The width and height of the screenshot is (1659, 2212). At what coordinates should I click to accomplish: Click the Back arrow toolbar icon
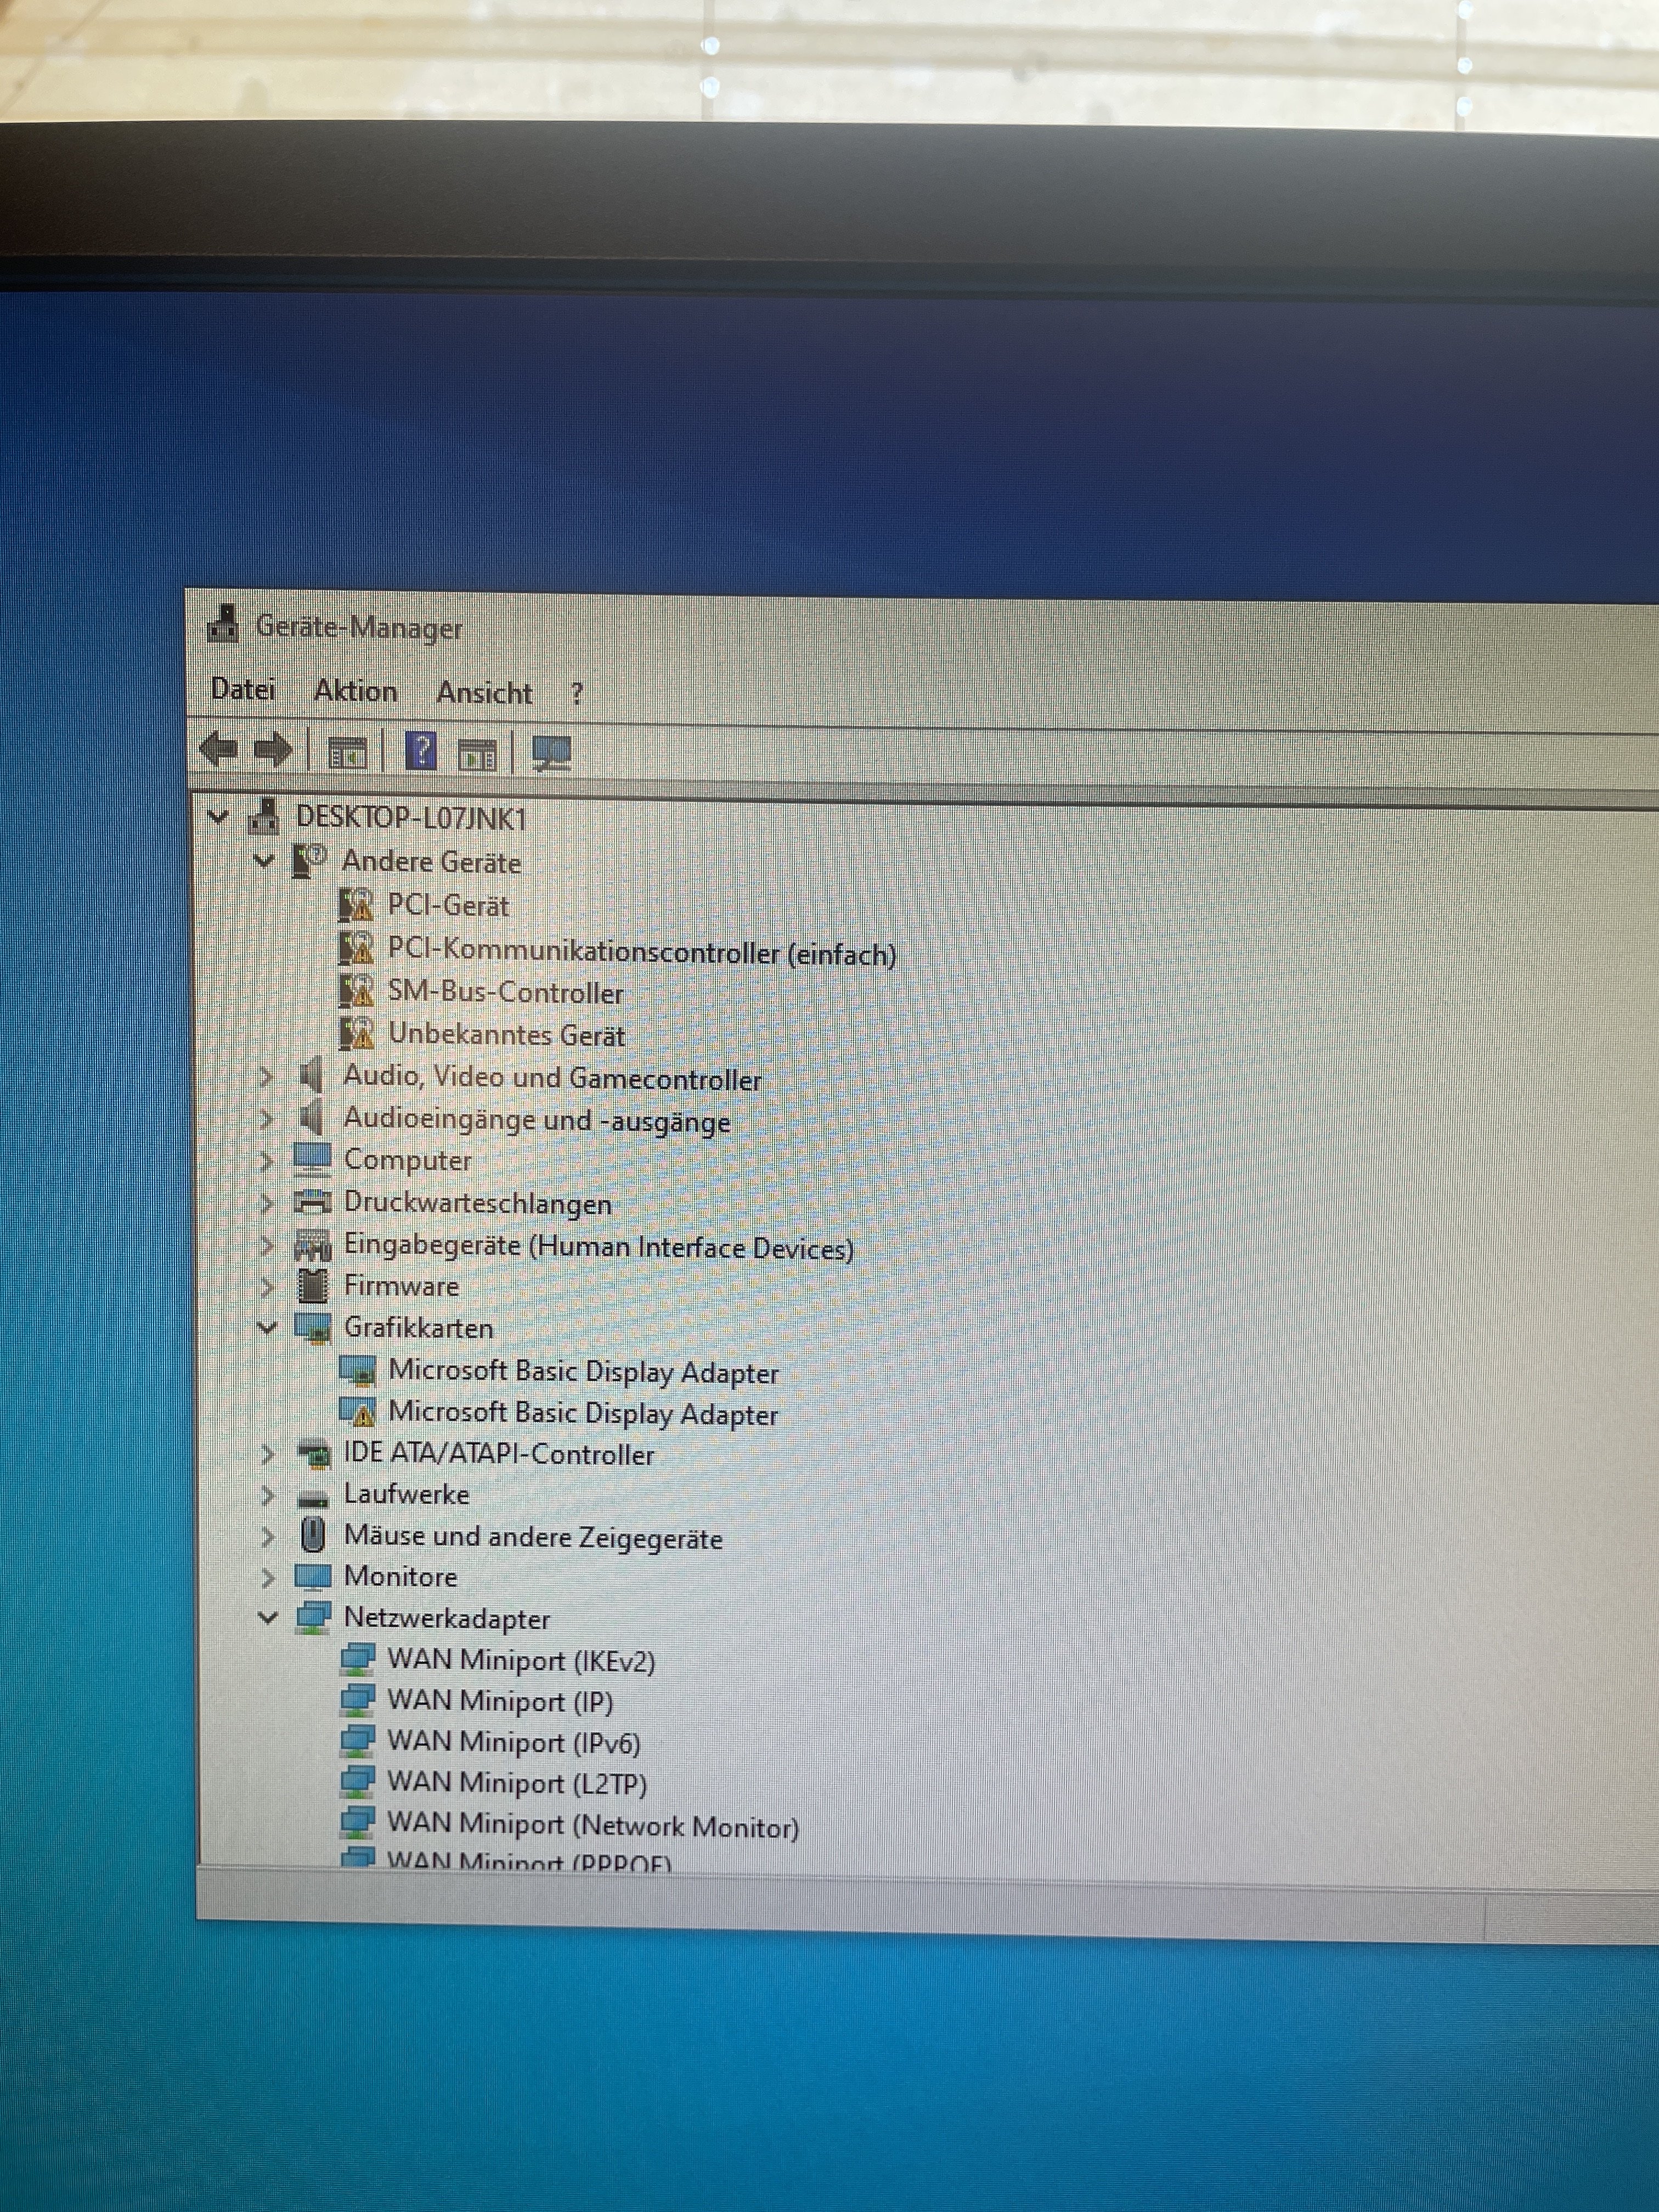[x=219, y=749]
